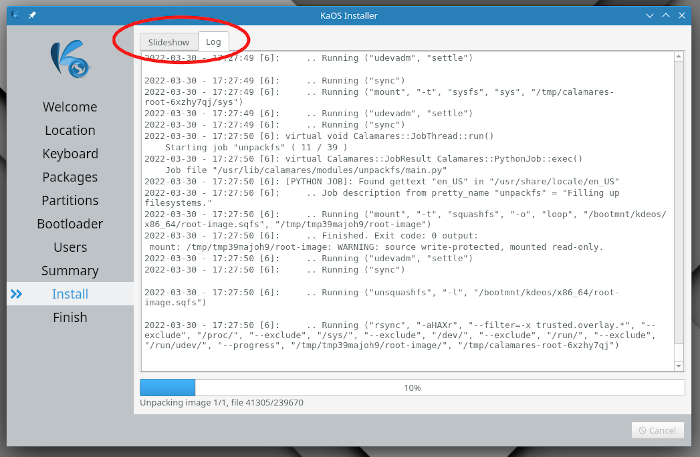Click the Cancel button

click(x=658, y=430)
